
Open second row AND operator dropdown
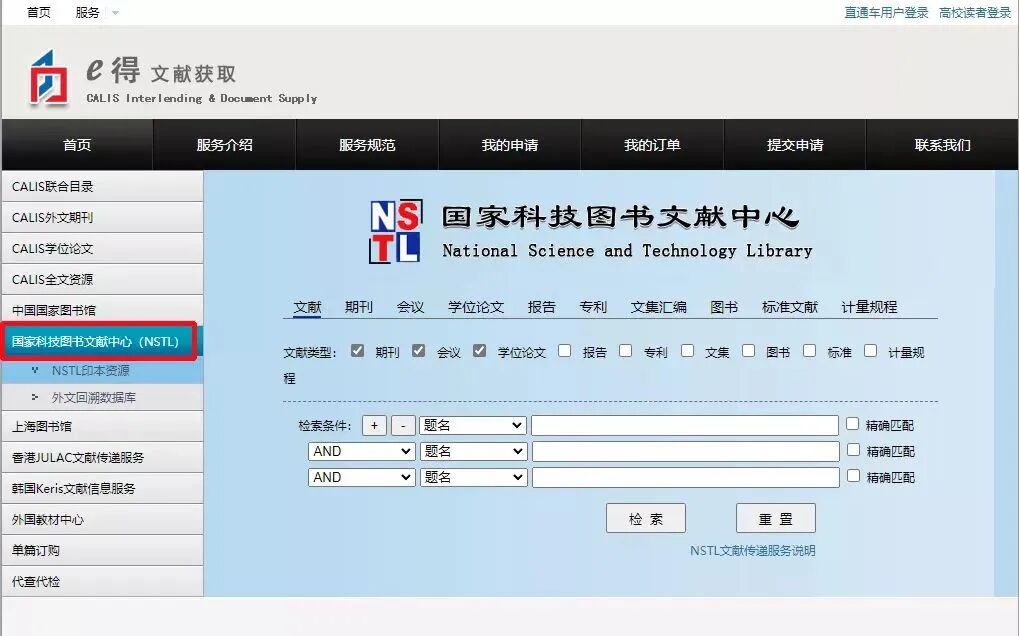click(x=361, y=452)
